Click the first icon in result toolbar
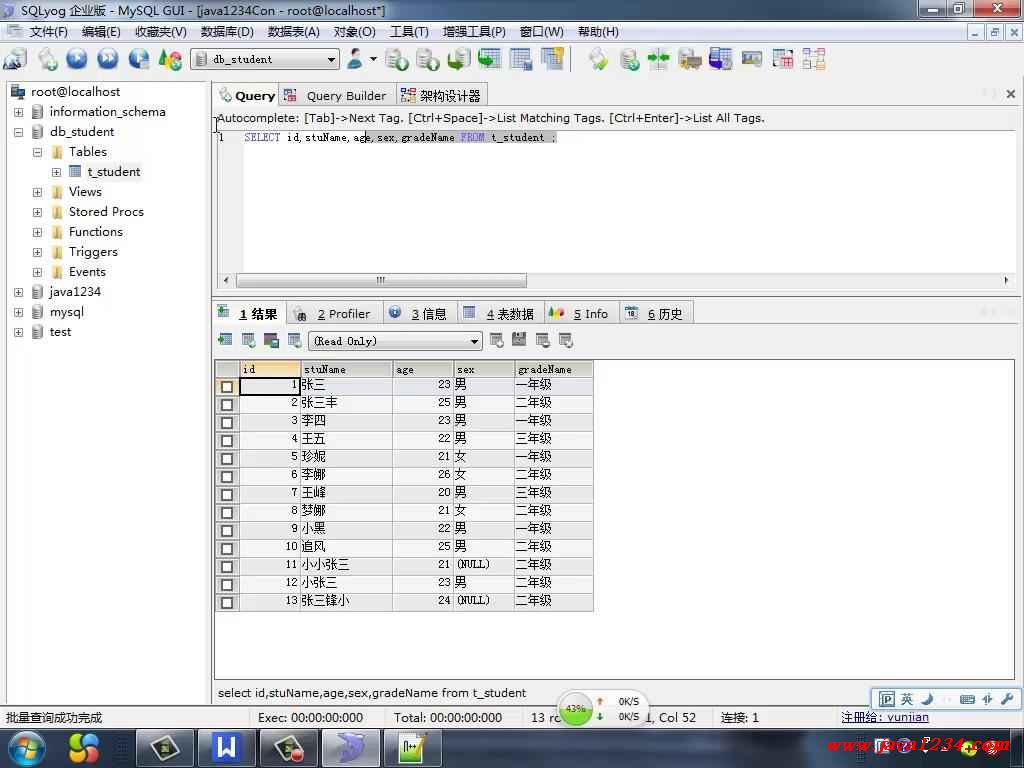 tap(225, 341)
